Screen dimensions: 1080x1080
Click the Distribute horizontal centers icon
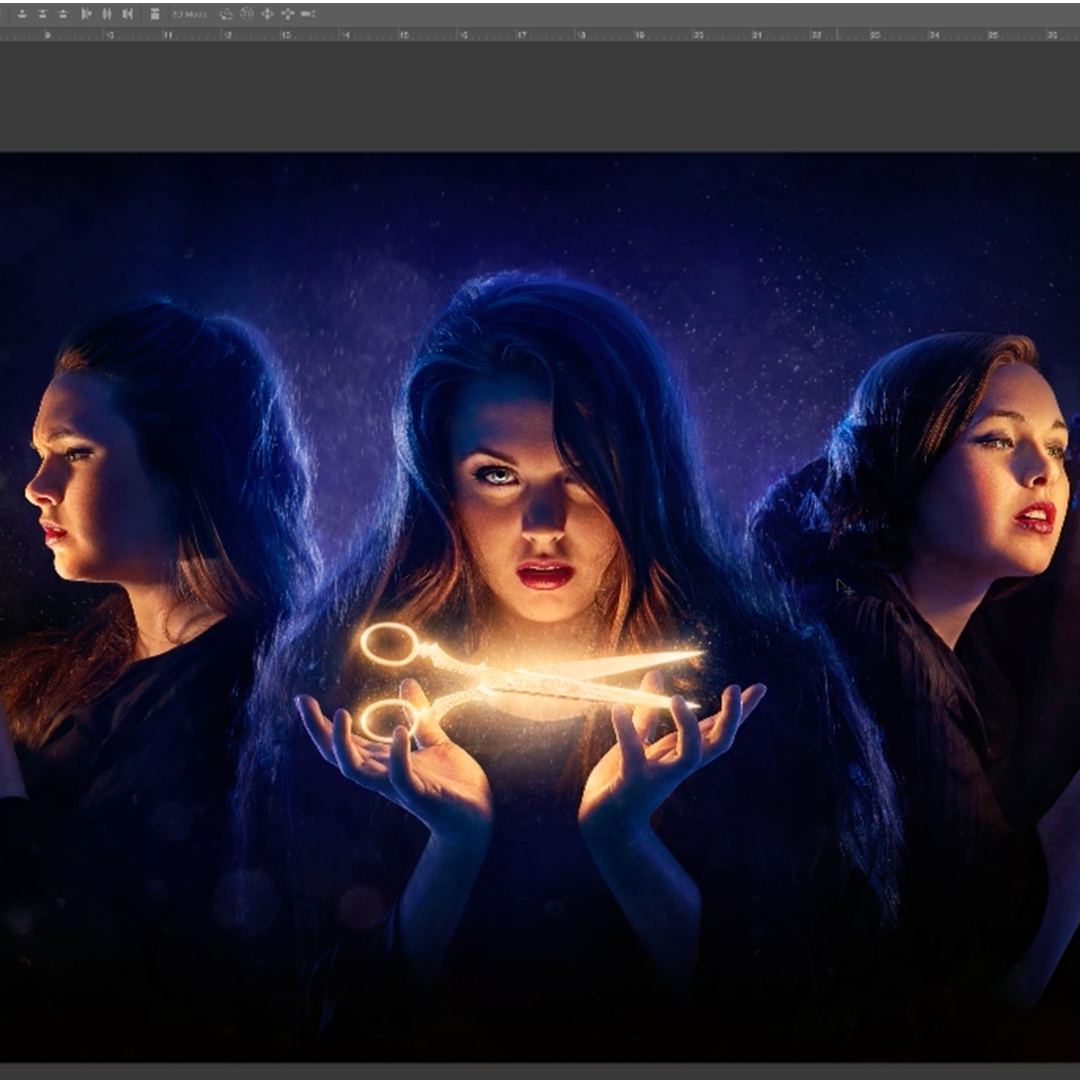[107, 14]
